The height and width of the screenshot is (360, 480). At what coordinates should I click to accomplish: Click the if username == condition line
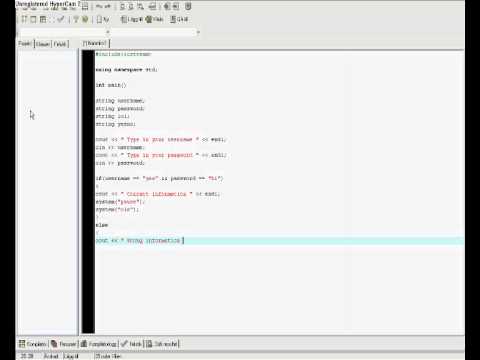pyautogui.click(x=159, y=178)
